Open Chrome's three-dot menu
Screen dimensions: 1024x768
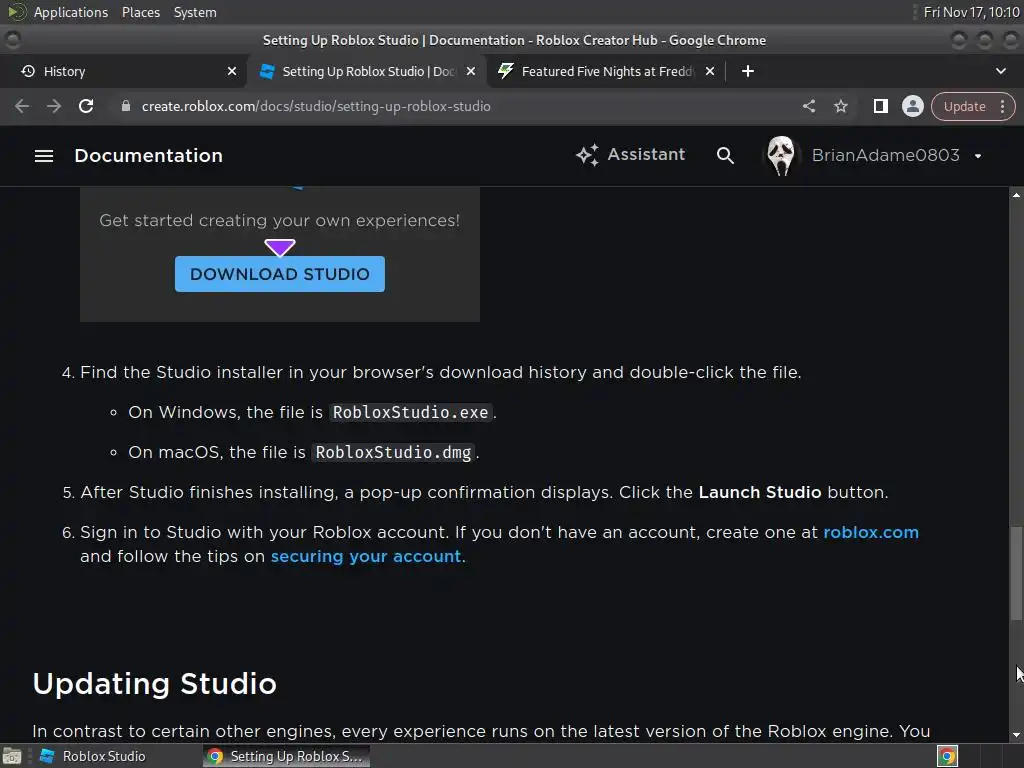click(x=1002, y=106)
